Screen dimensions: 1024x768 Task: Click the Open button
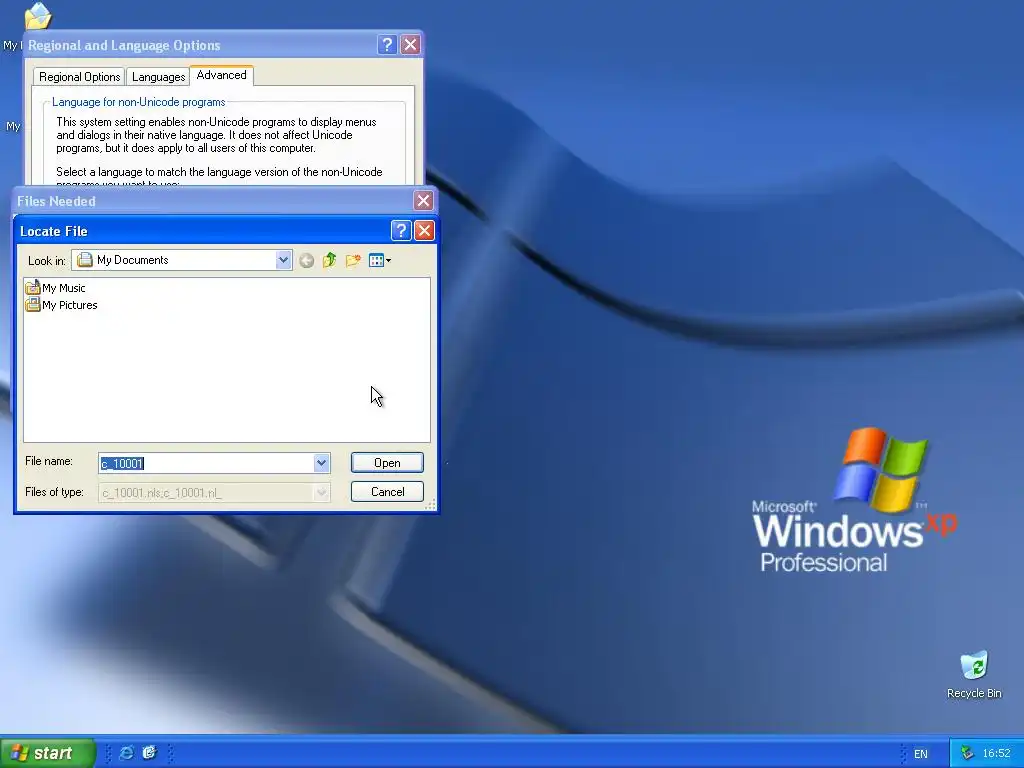[387, 463]
